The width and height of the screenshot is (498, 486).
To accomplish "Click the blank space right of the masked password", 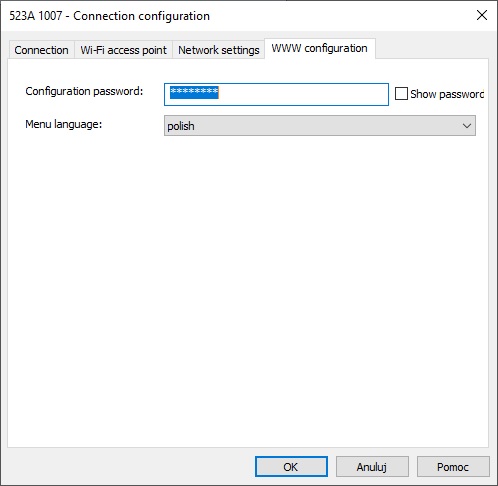I will coord(303,94).
